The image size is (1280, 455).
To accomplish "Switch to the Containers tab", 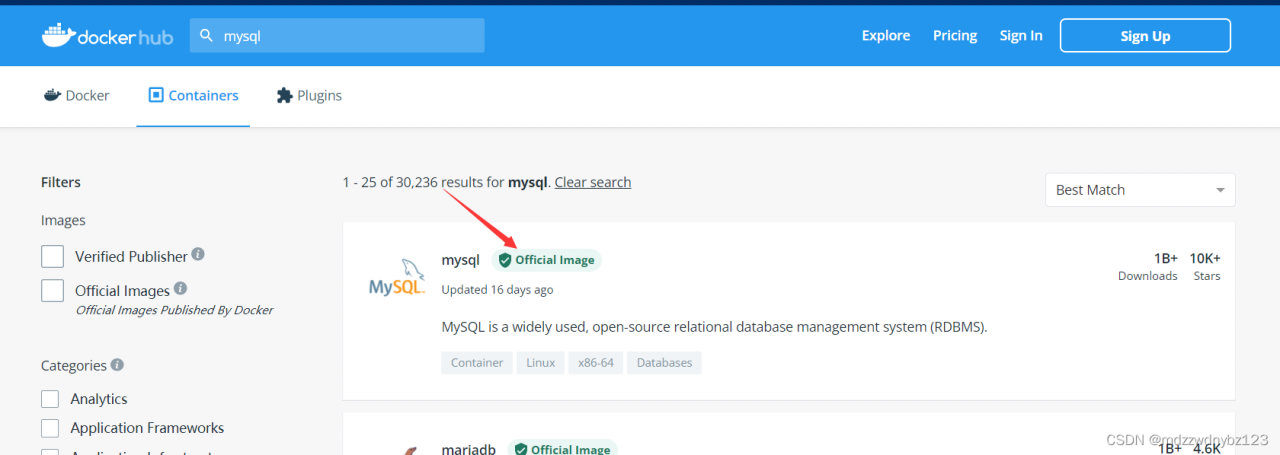I will click(193, 96).
